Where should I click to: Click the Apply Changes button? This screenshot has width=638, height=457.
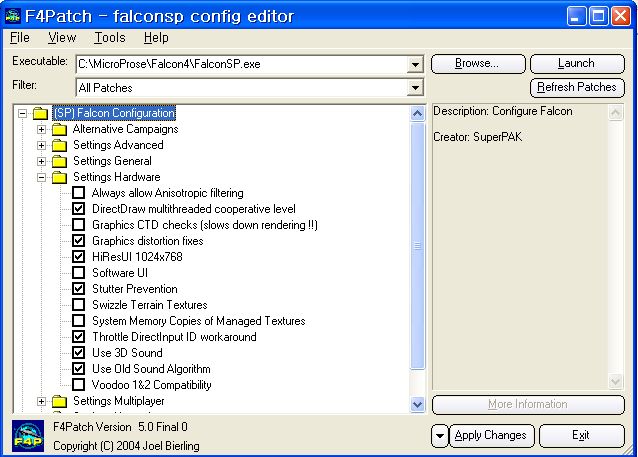489,436
